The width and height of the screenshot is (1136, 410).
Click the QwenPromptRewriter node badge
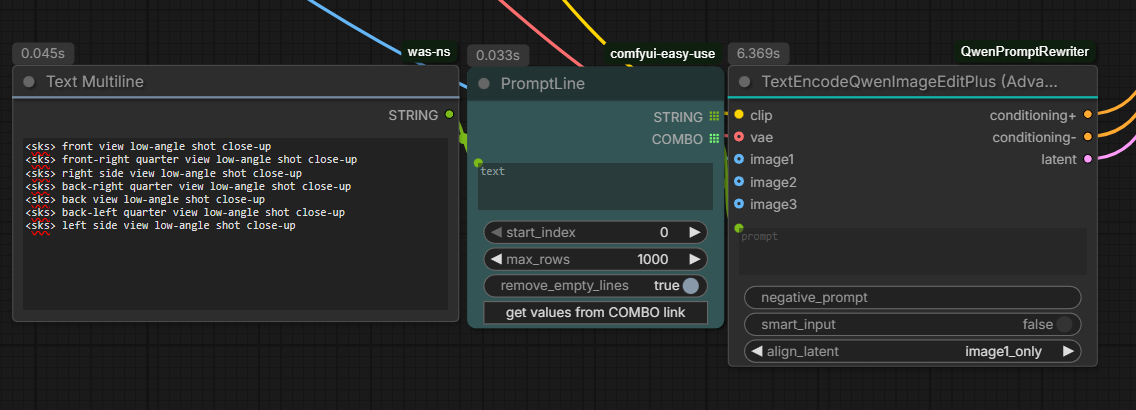point(1024,51)
